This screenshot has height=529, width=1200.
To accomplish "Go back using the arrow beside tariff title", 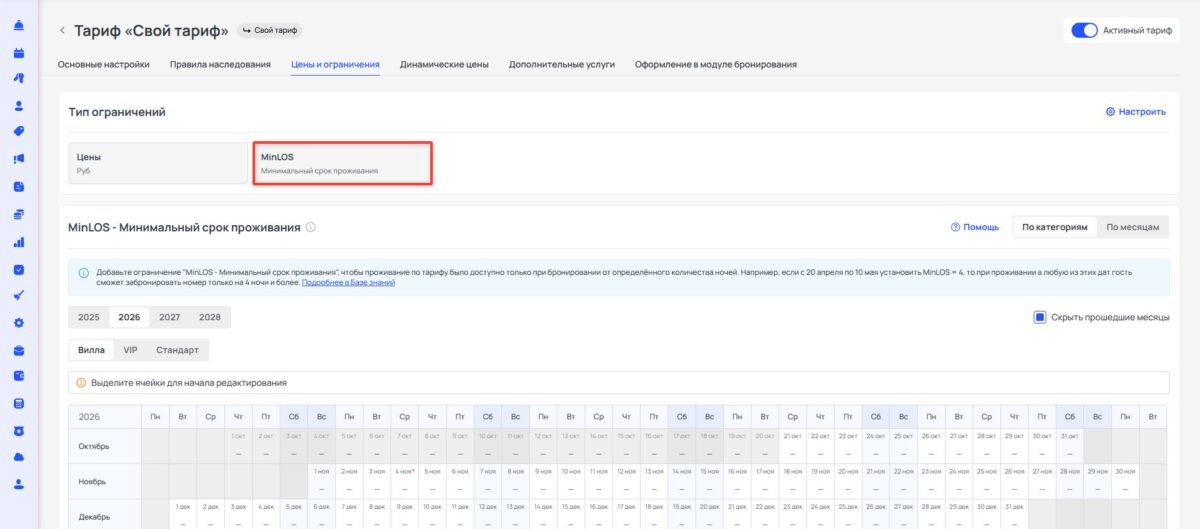I will coord(63,31).
